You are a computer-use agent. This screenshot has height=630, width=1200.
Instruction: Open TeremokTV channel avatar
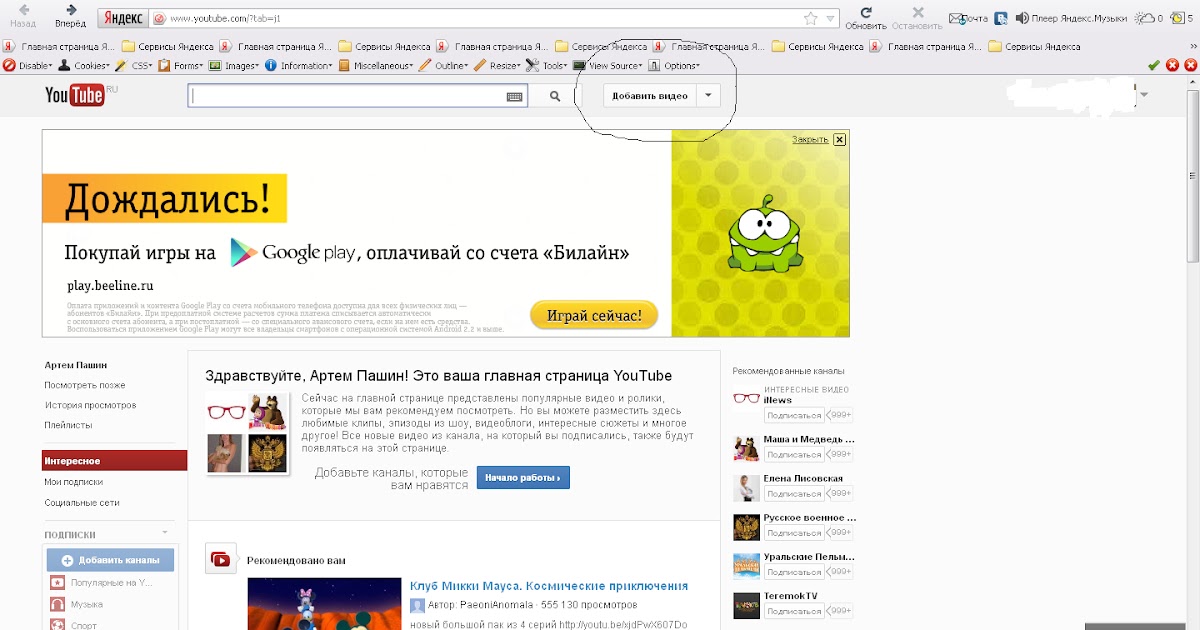746,606
